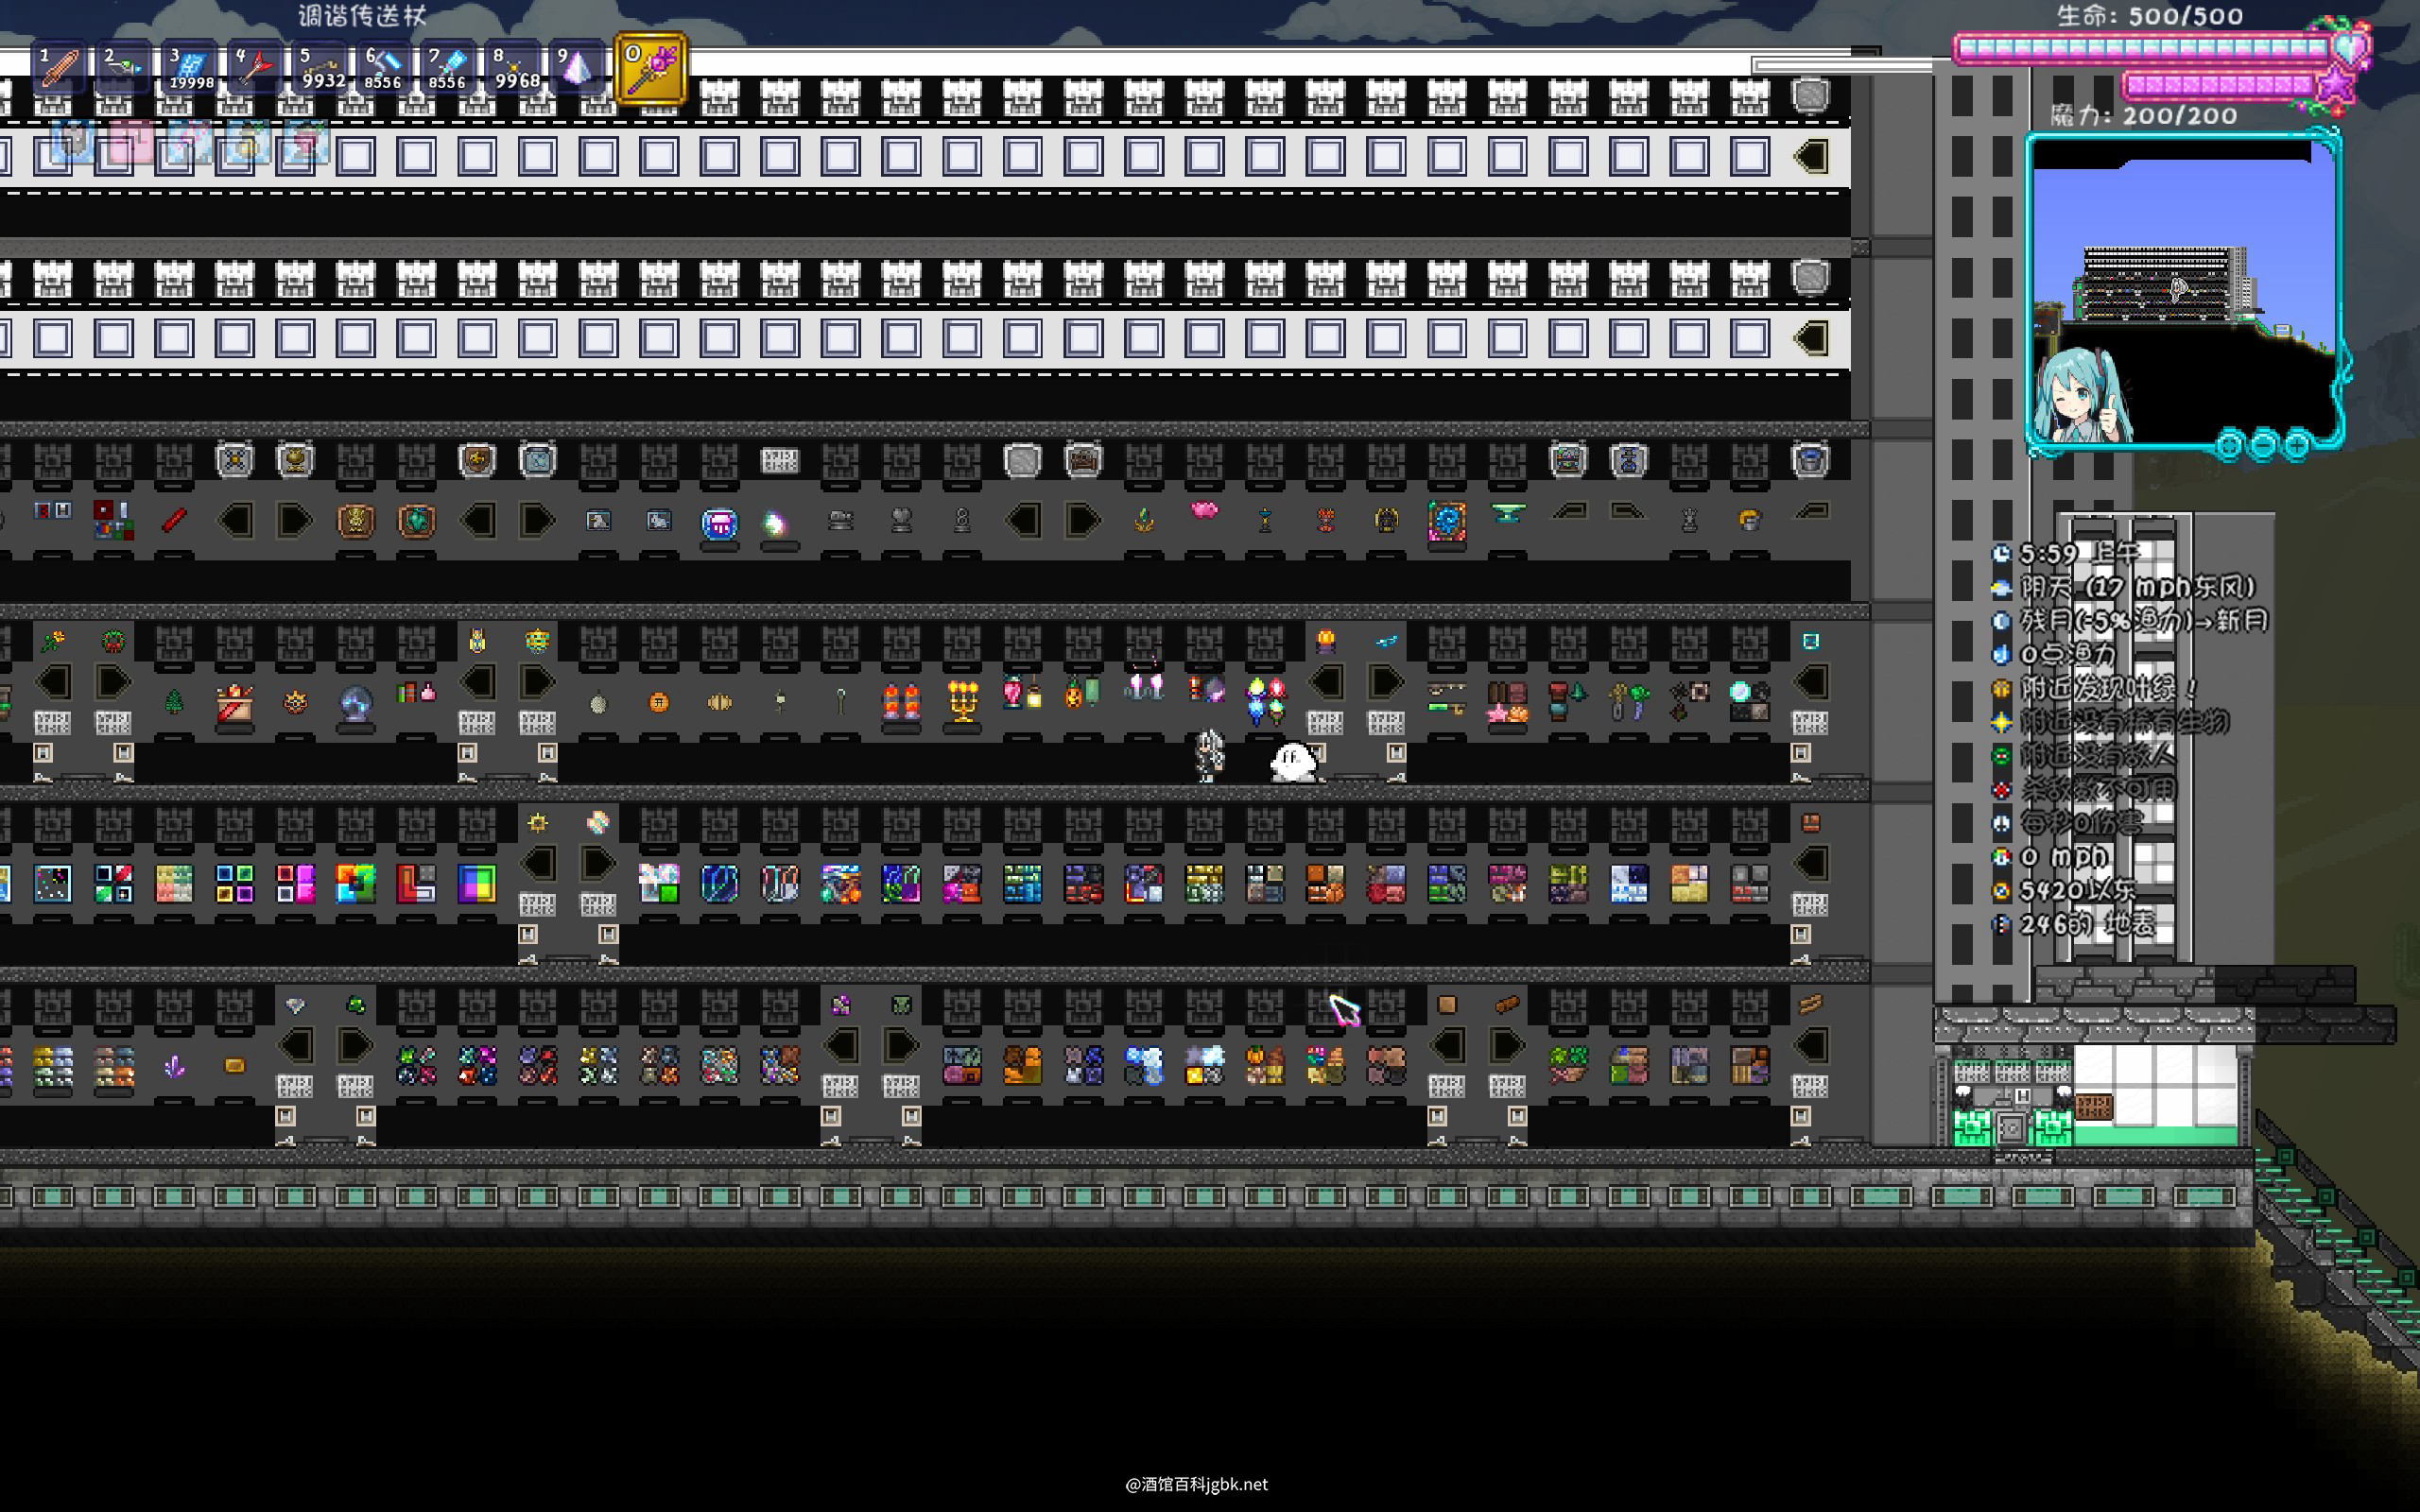Select hotbar slot 5 stack of 9932
Viewport: 2420px width, 1512px height.
(320, 68)
